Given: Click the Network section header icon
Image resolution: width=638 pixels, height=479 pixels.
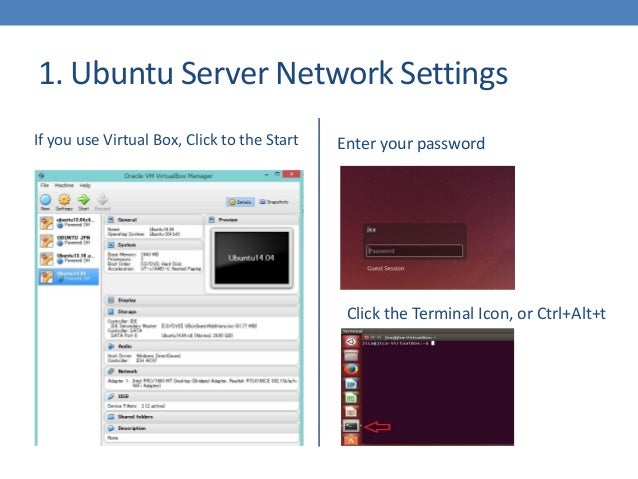Looking at the screenshot, I should pyautogui.click(x=111, y=371).
